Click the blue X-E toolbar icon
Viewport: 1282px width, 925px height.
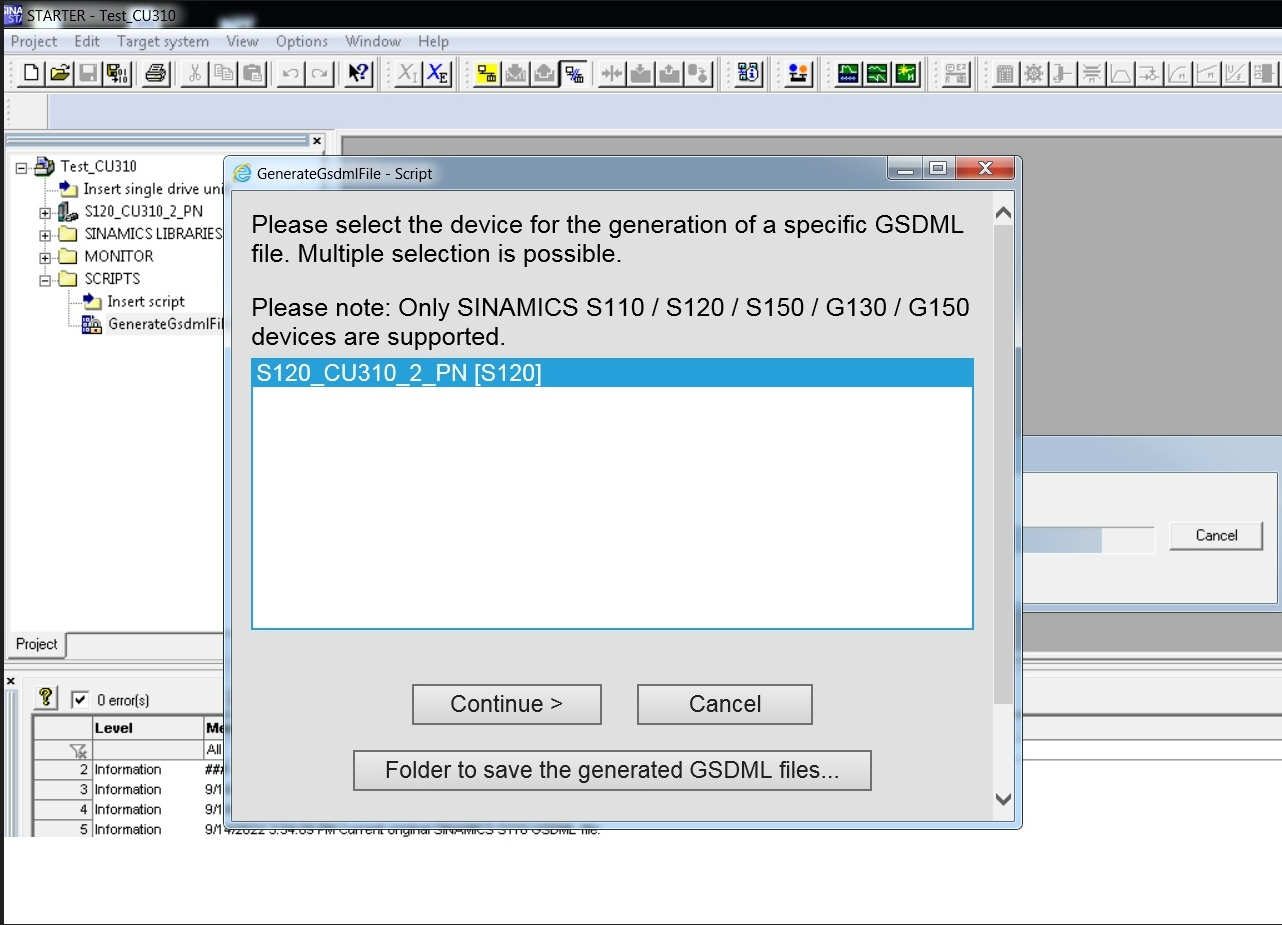pos(437,73)
